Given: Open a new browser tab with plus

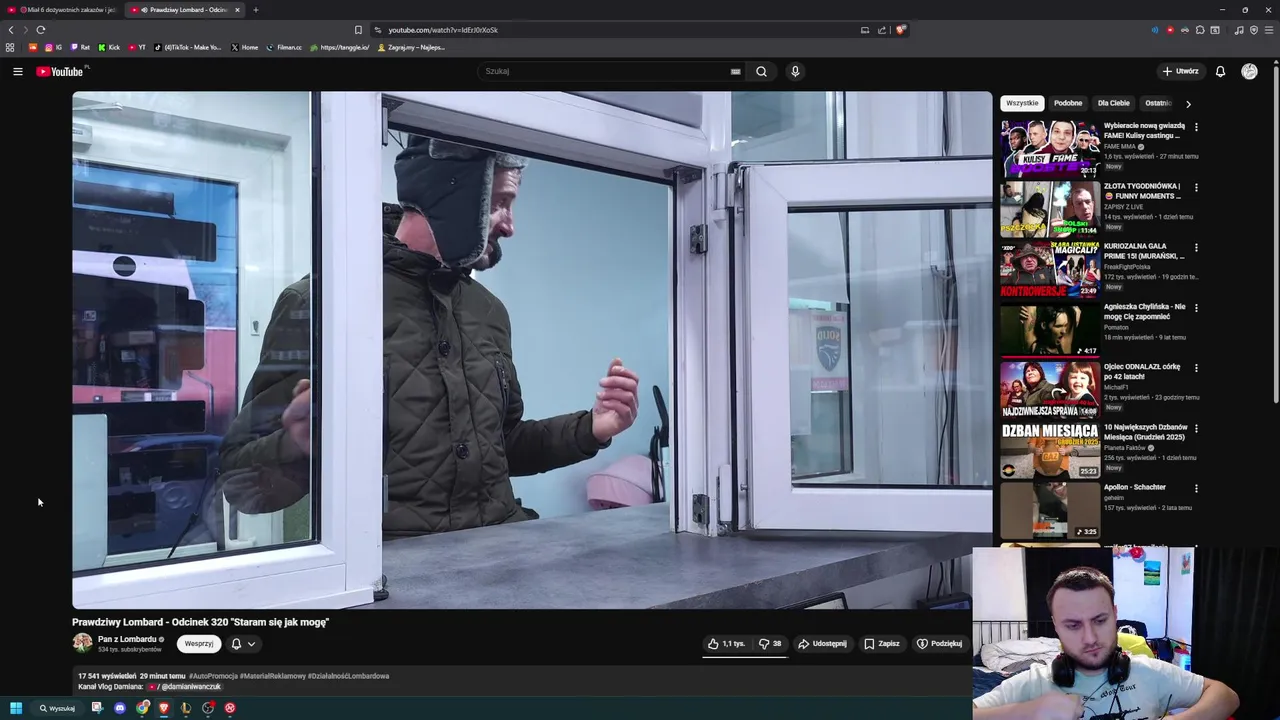Looking at the screenshot, I should tap(256, 10).
